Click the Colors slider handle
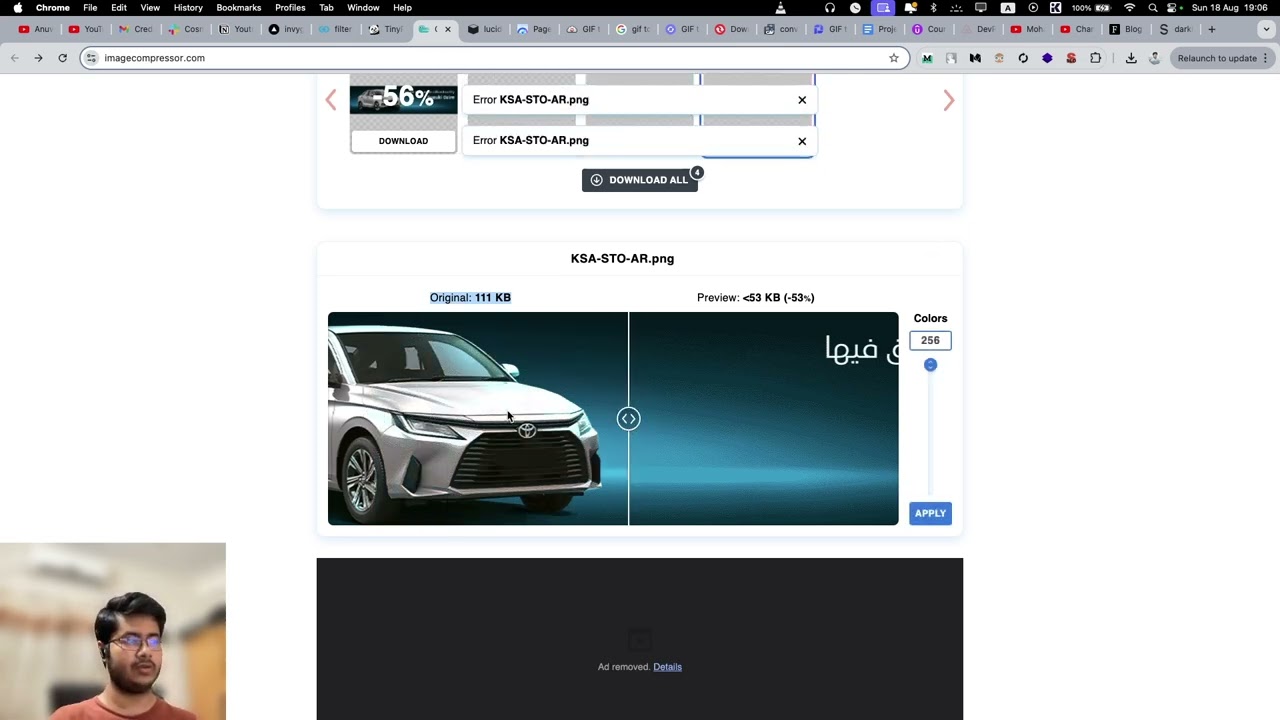 (930, 365)
